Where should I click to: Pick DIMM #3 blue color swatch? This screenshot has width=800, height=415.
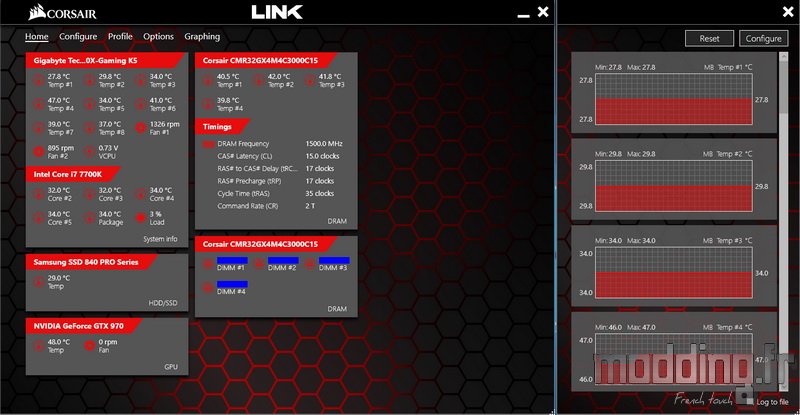334,260
